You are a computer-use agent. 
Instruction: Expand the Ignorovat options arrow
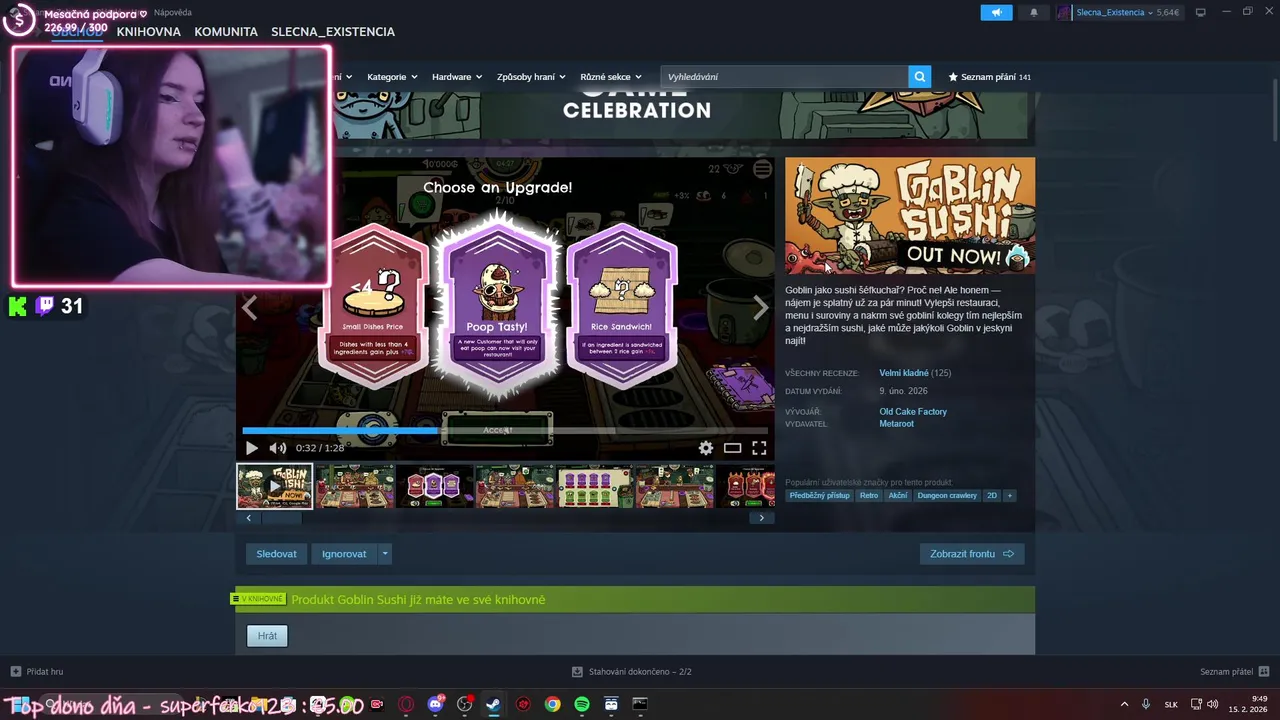(x=384, y=554)
